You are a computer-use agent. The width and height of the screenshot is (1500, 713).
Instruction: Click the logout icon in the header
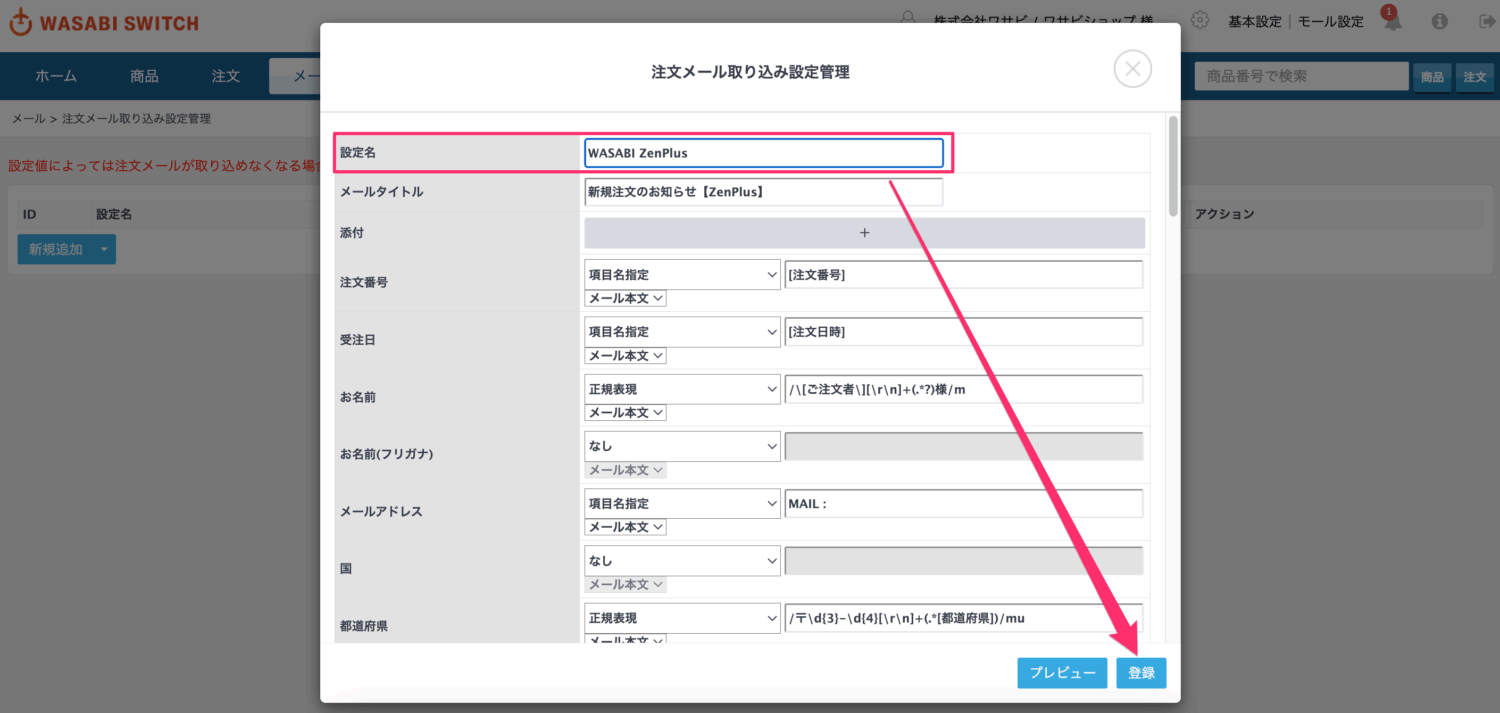tap(1486, 21)
